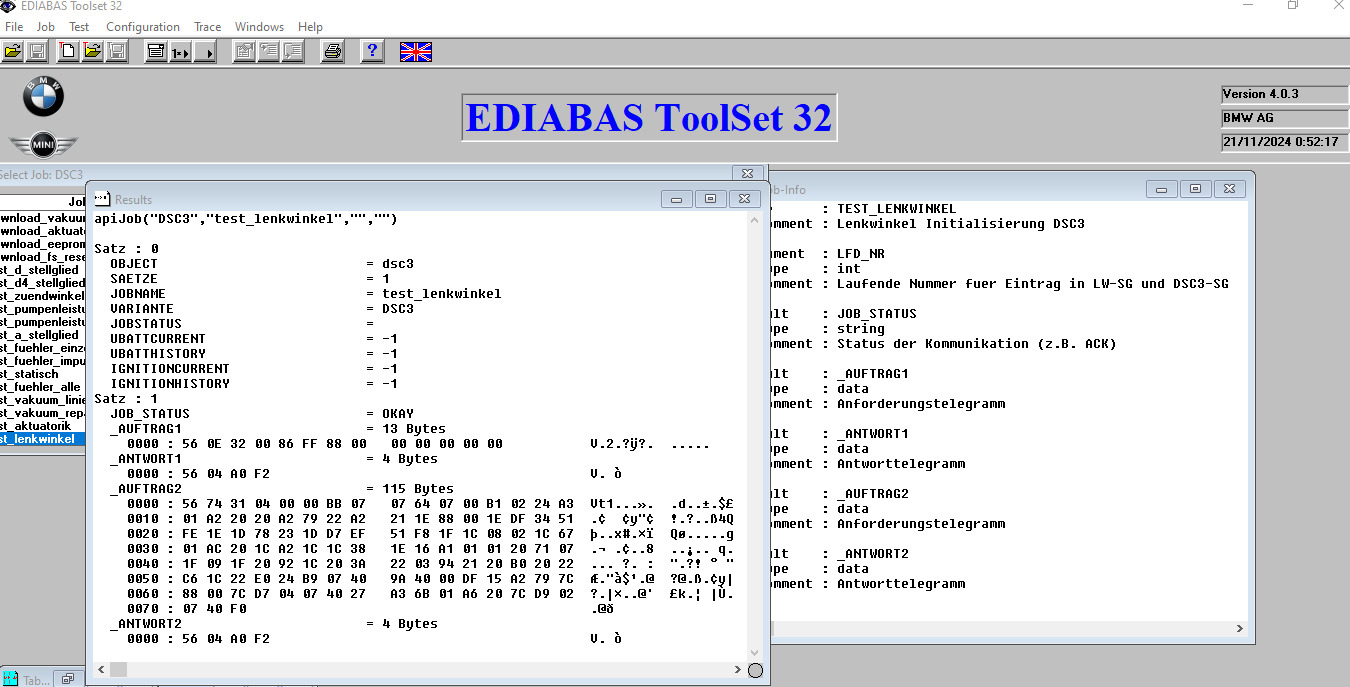Click the _AUFTRAG2 115 Bytes line
Image resolution: width=1350 pixels, height=687 pixels.
pyautogui.click(x=282, y=489)
